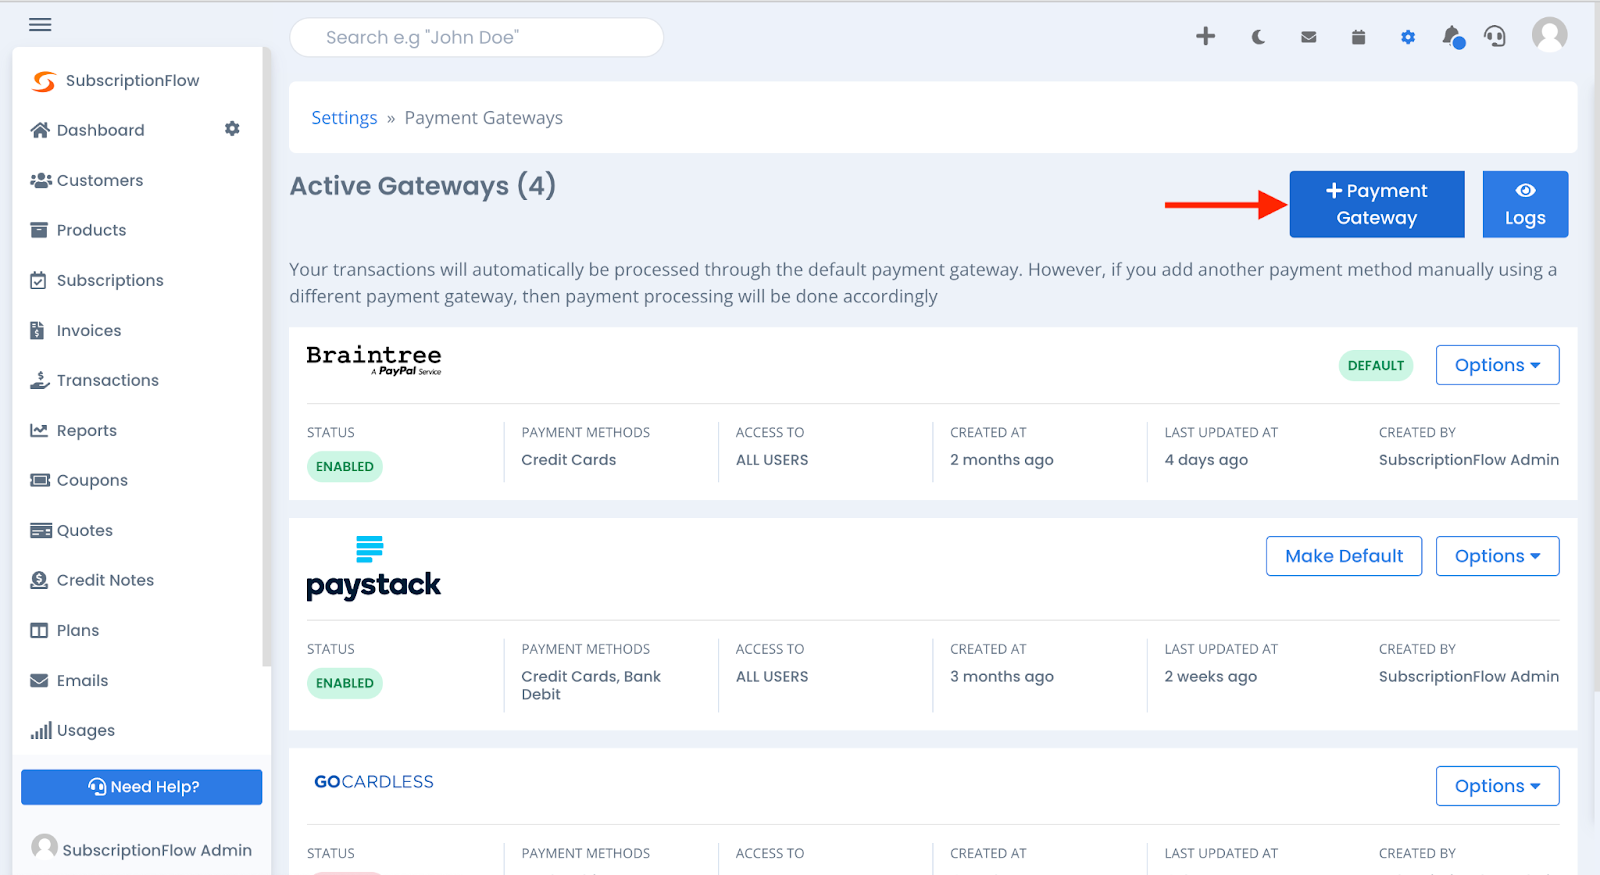This screenshot has width=1600, height=875.
Task: Toggle dark mode moon icon
Action: click(1258, 37)
